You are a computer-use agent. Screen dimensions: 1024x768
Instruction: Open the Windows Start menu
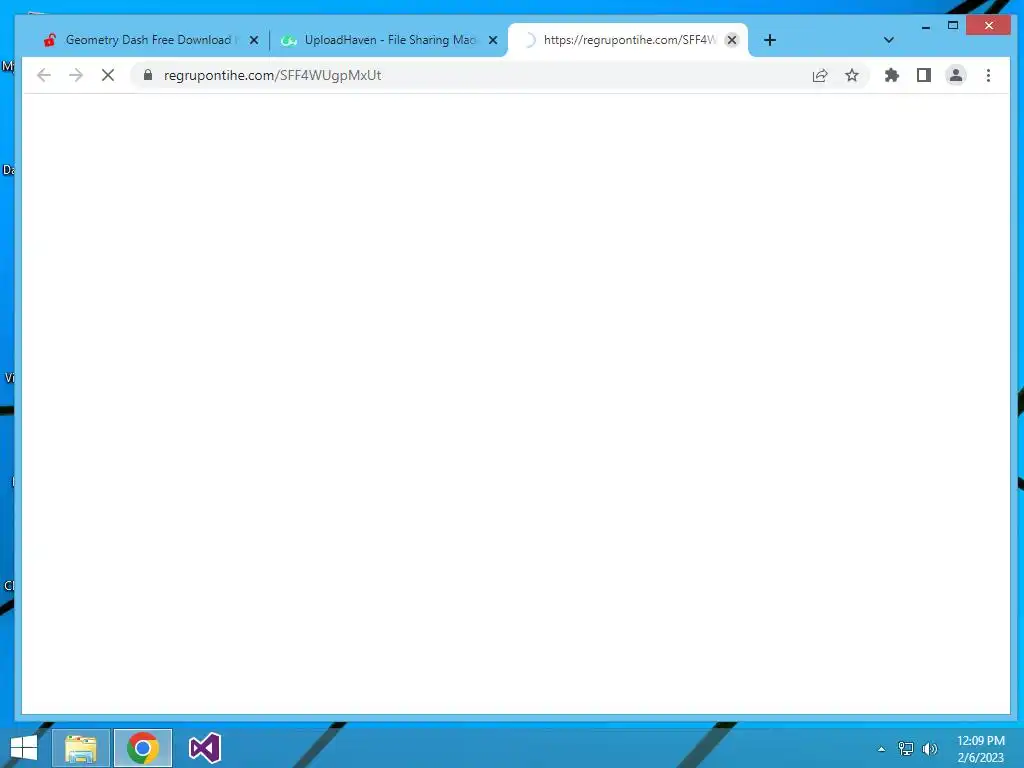(x=24, y=748)
